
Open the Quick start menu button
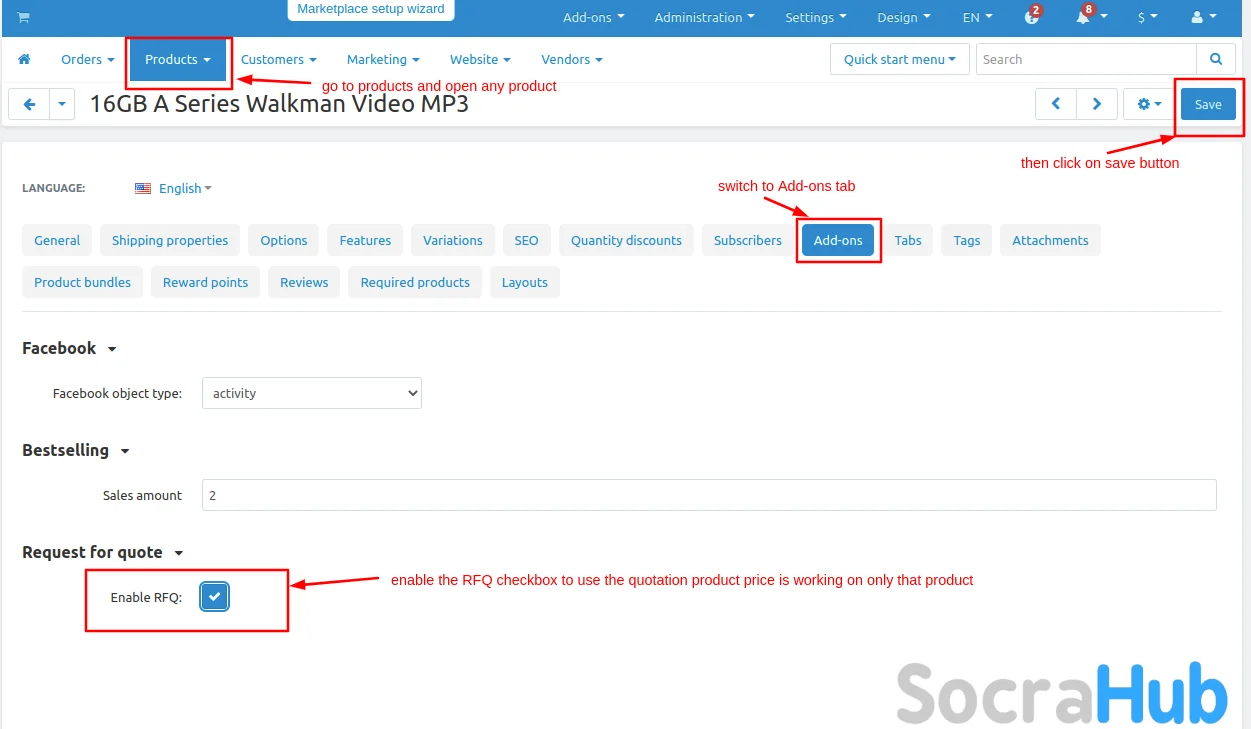click(899, 60)
